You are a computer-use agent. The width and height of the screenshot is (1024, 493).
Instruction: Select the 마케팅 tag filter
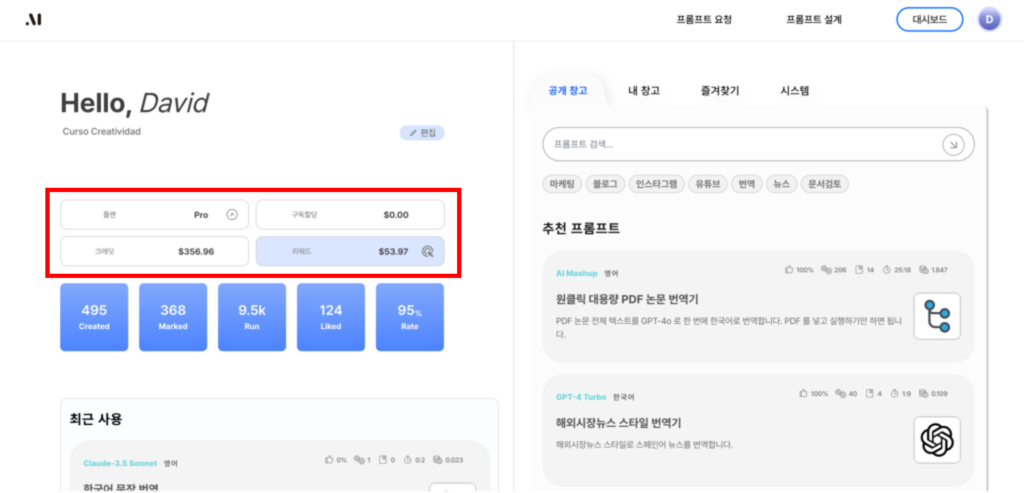coord(562,184)
